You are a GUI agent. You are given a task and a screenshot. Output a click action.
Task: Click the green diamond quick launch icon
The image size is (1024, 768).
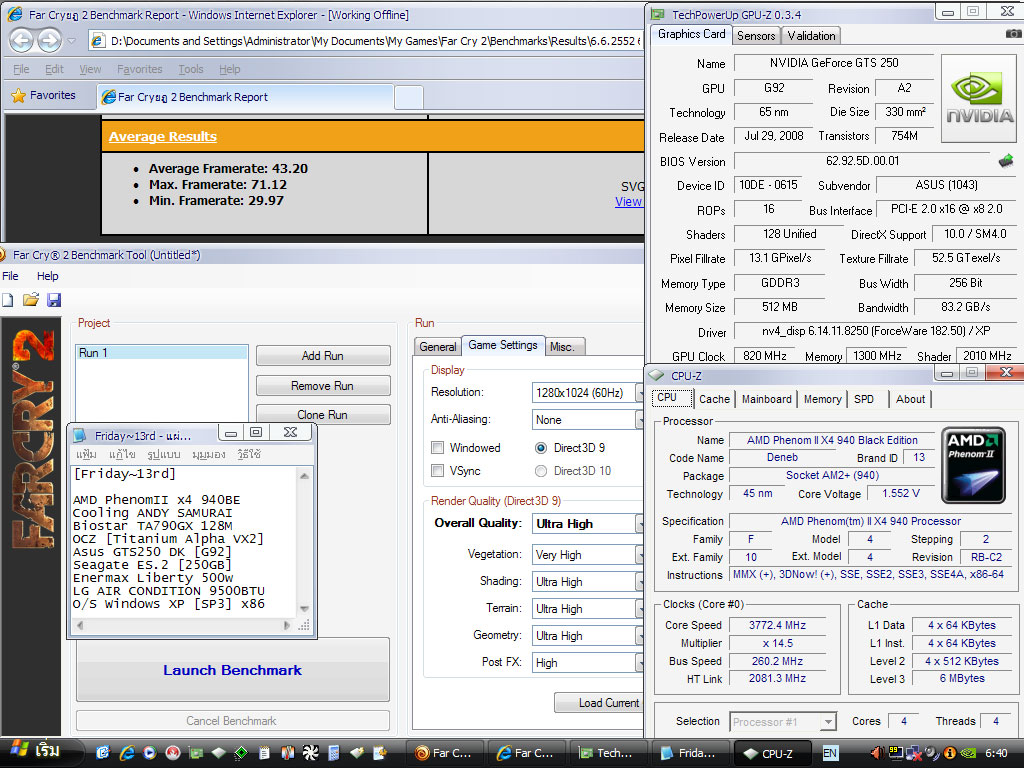point(241,753)
